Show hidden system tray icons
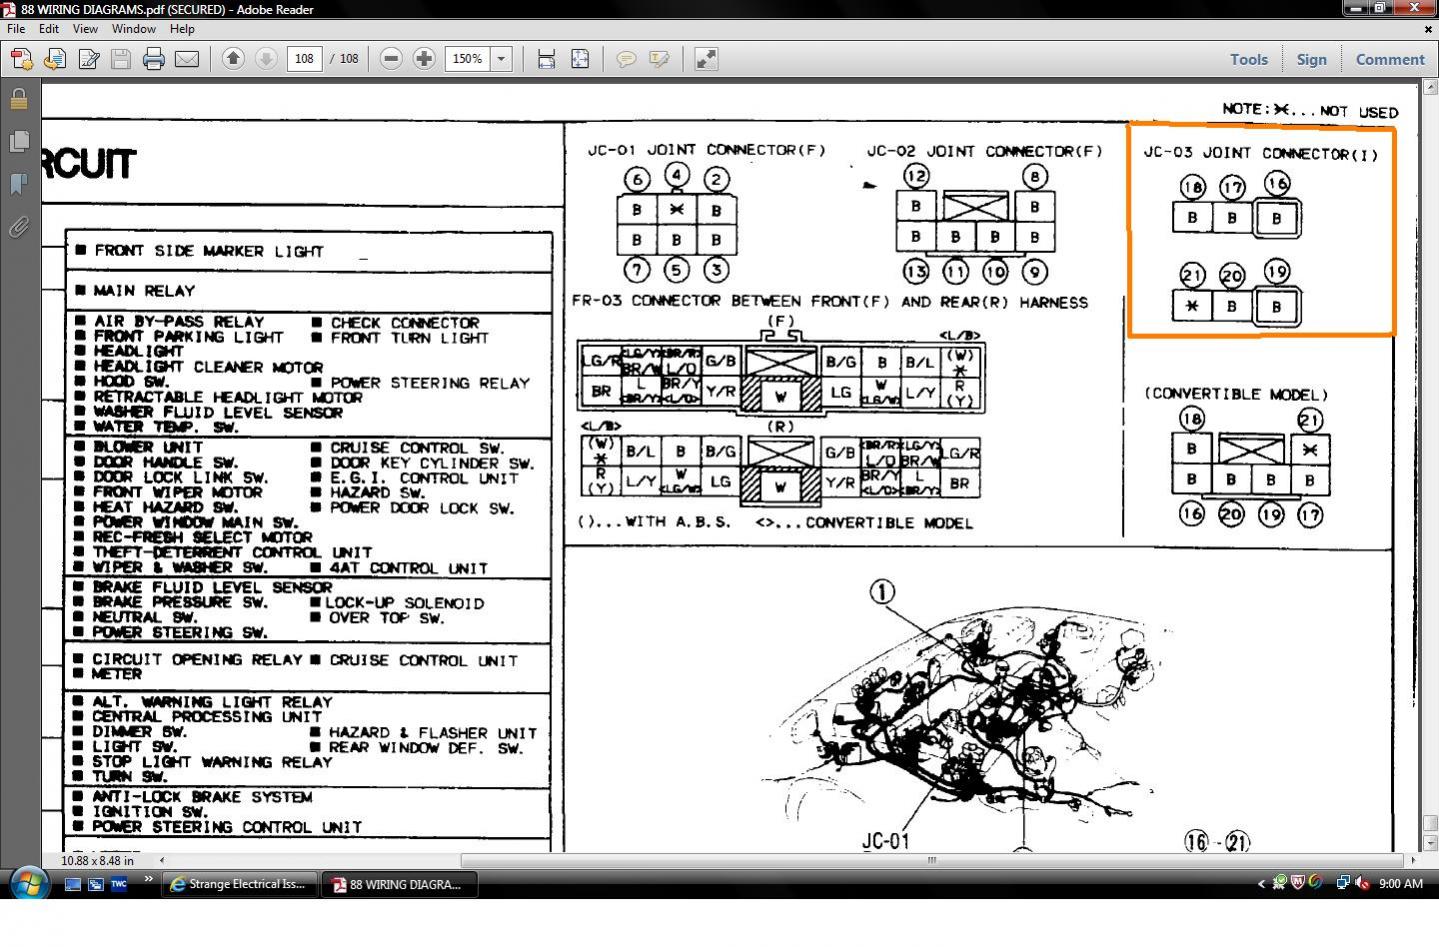 click(x=1261, y=883)
